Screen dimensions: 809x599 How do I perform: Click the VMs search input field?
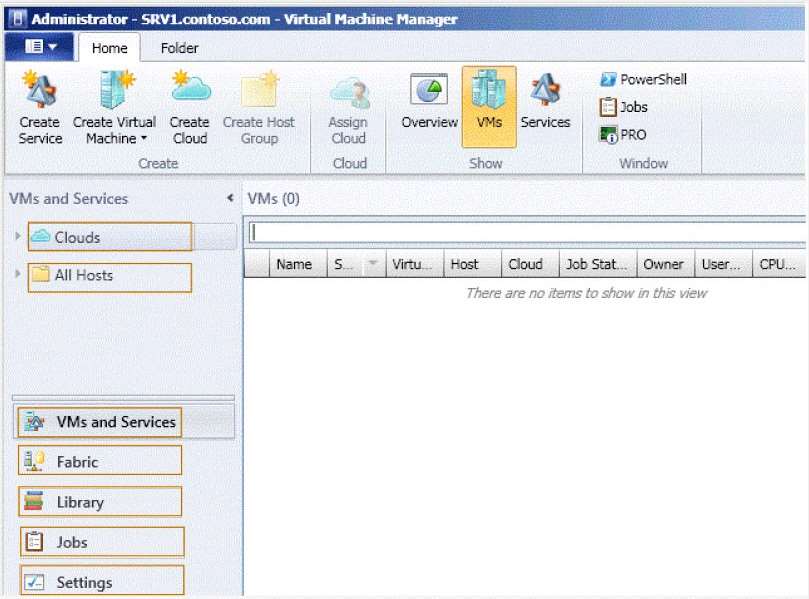(x=527, y=232)
